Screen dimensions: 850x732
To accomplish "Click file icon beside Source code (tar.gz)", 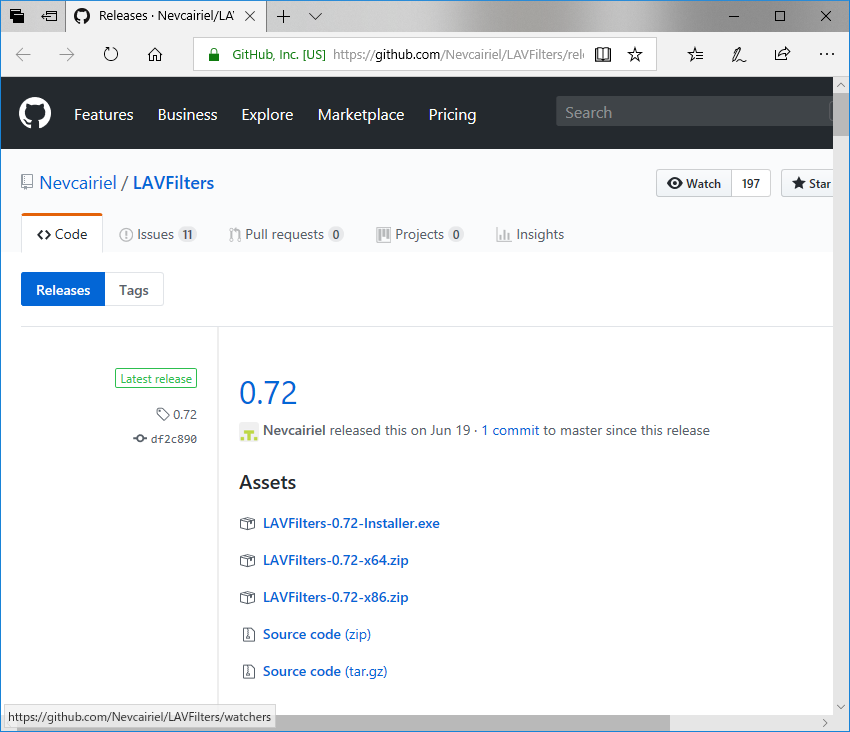I will pyautogui.click(x=248, y=671).
